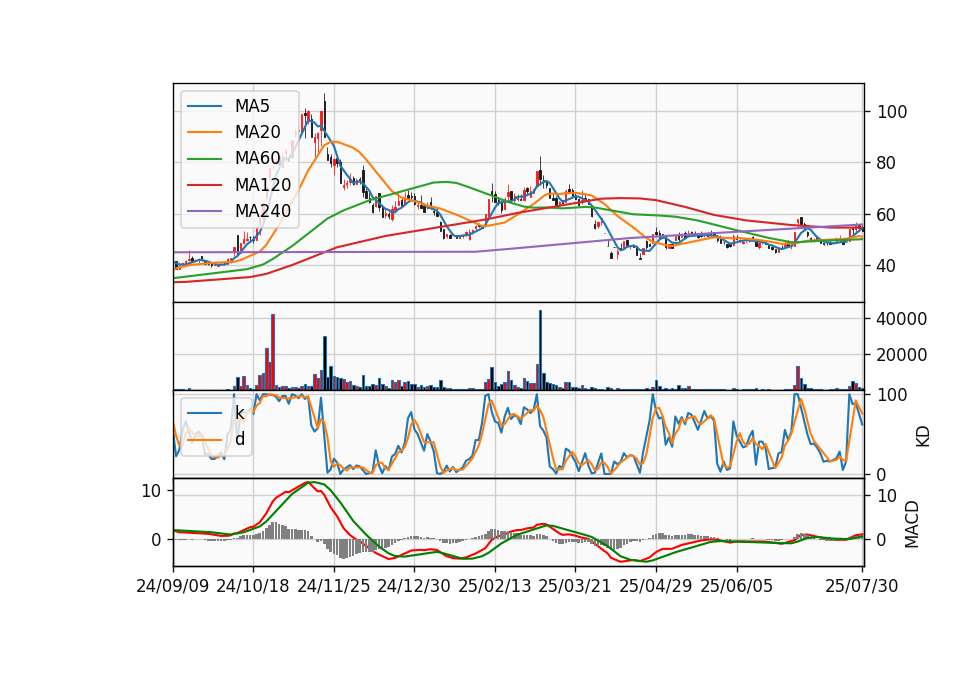Click the red MA120 legend line sample
960x690 pixels.
(x=204, y=185)
